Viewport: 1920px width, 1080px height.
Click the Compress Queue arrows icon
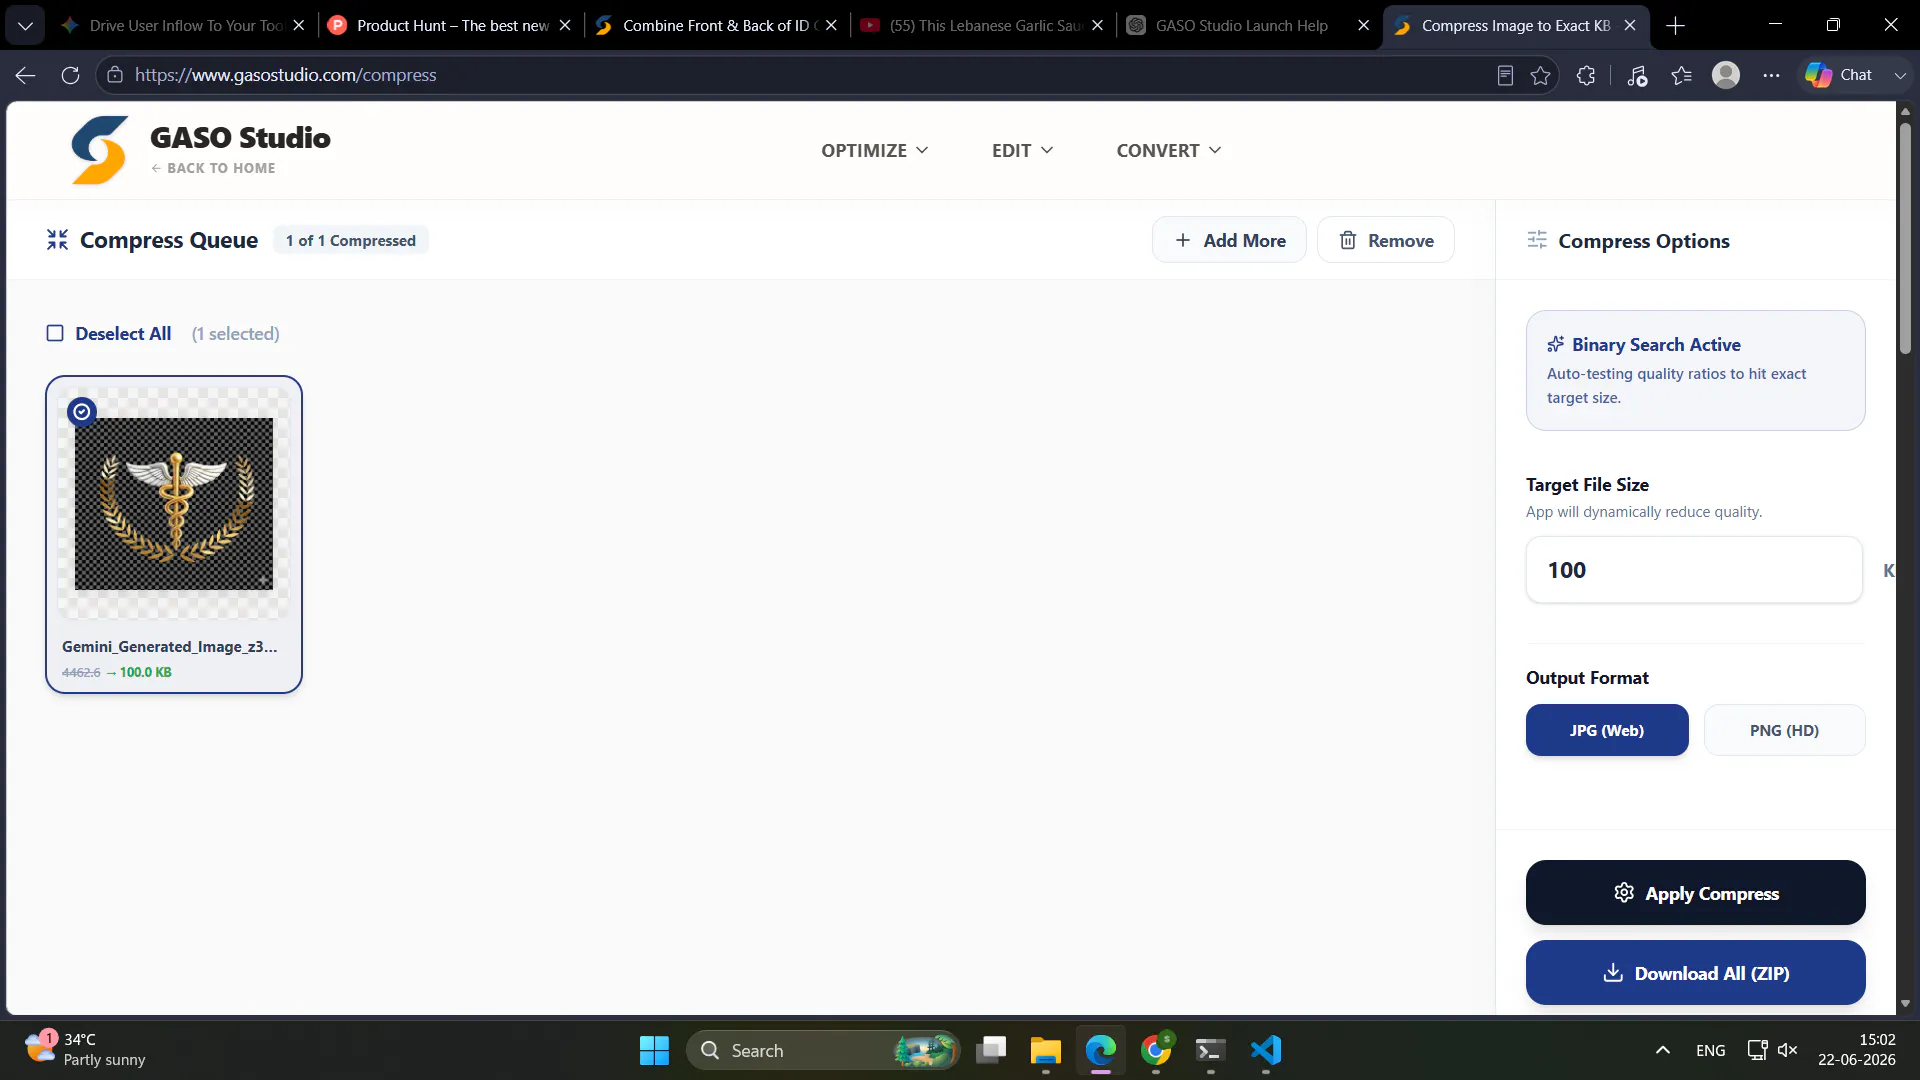(58, 240)
